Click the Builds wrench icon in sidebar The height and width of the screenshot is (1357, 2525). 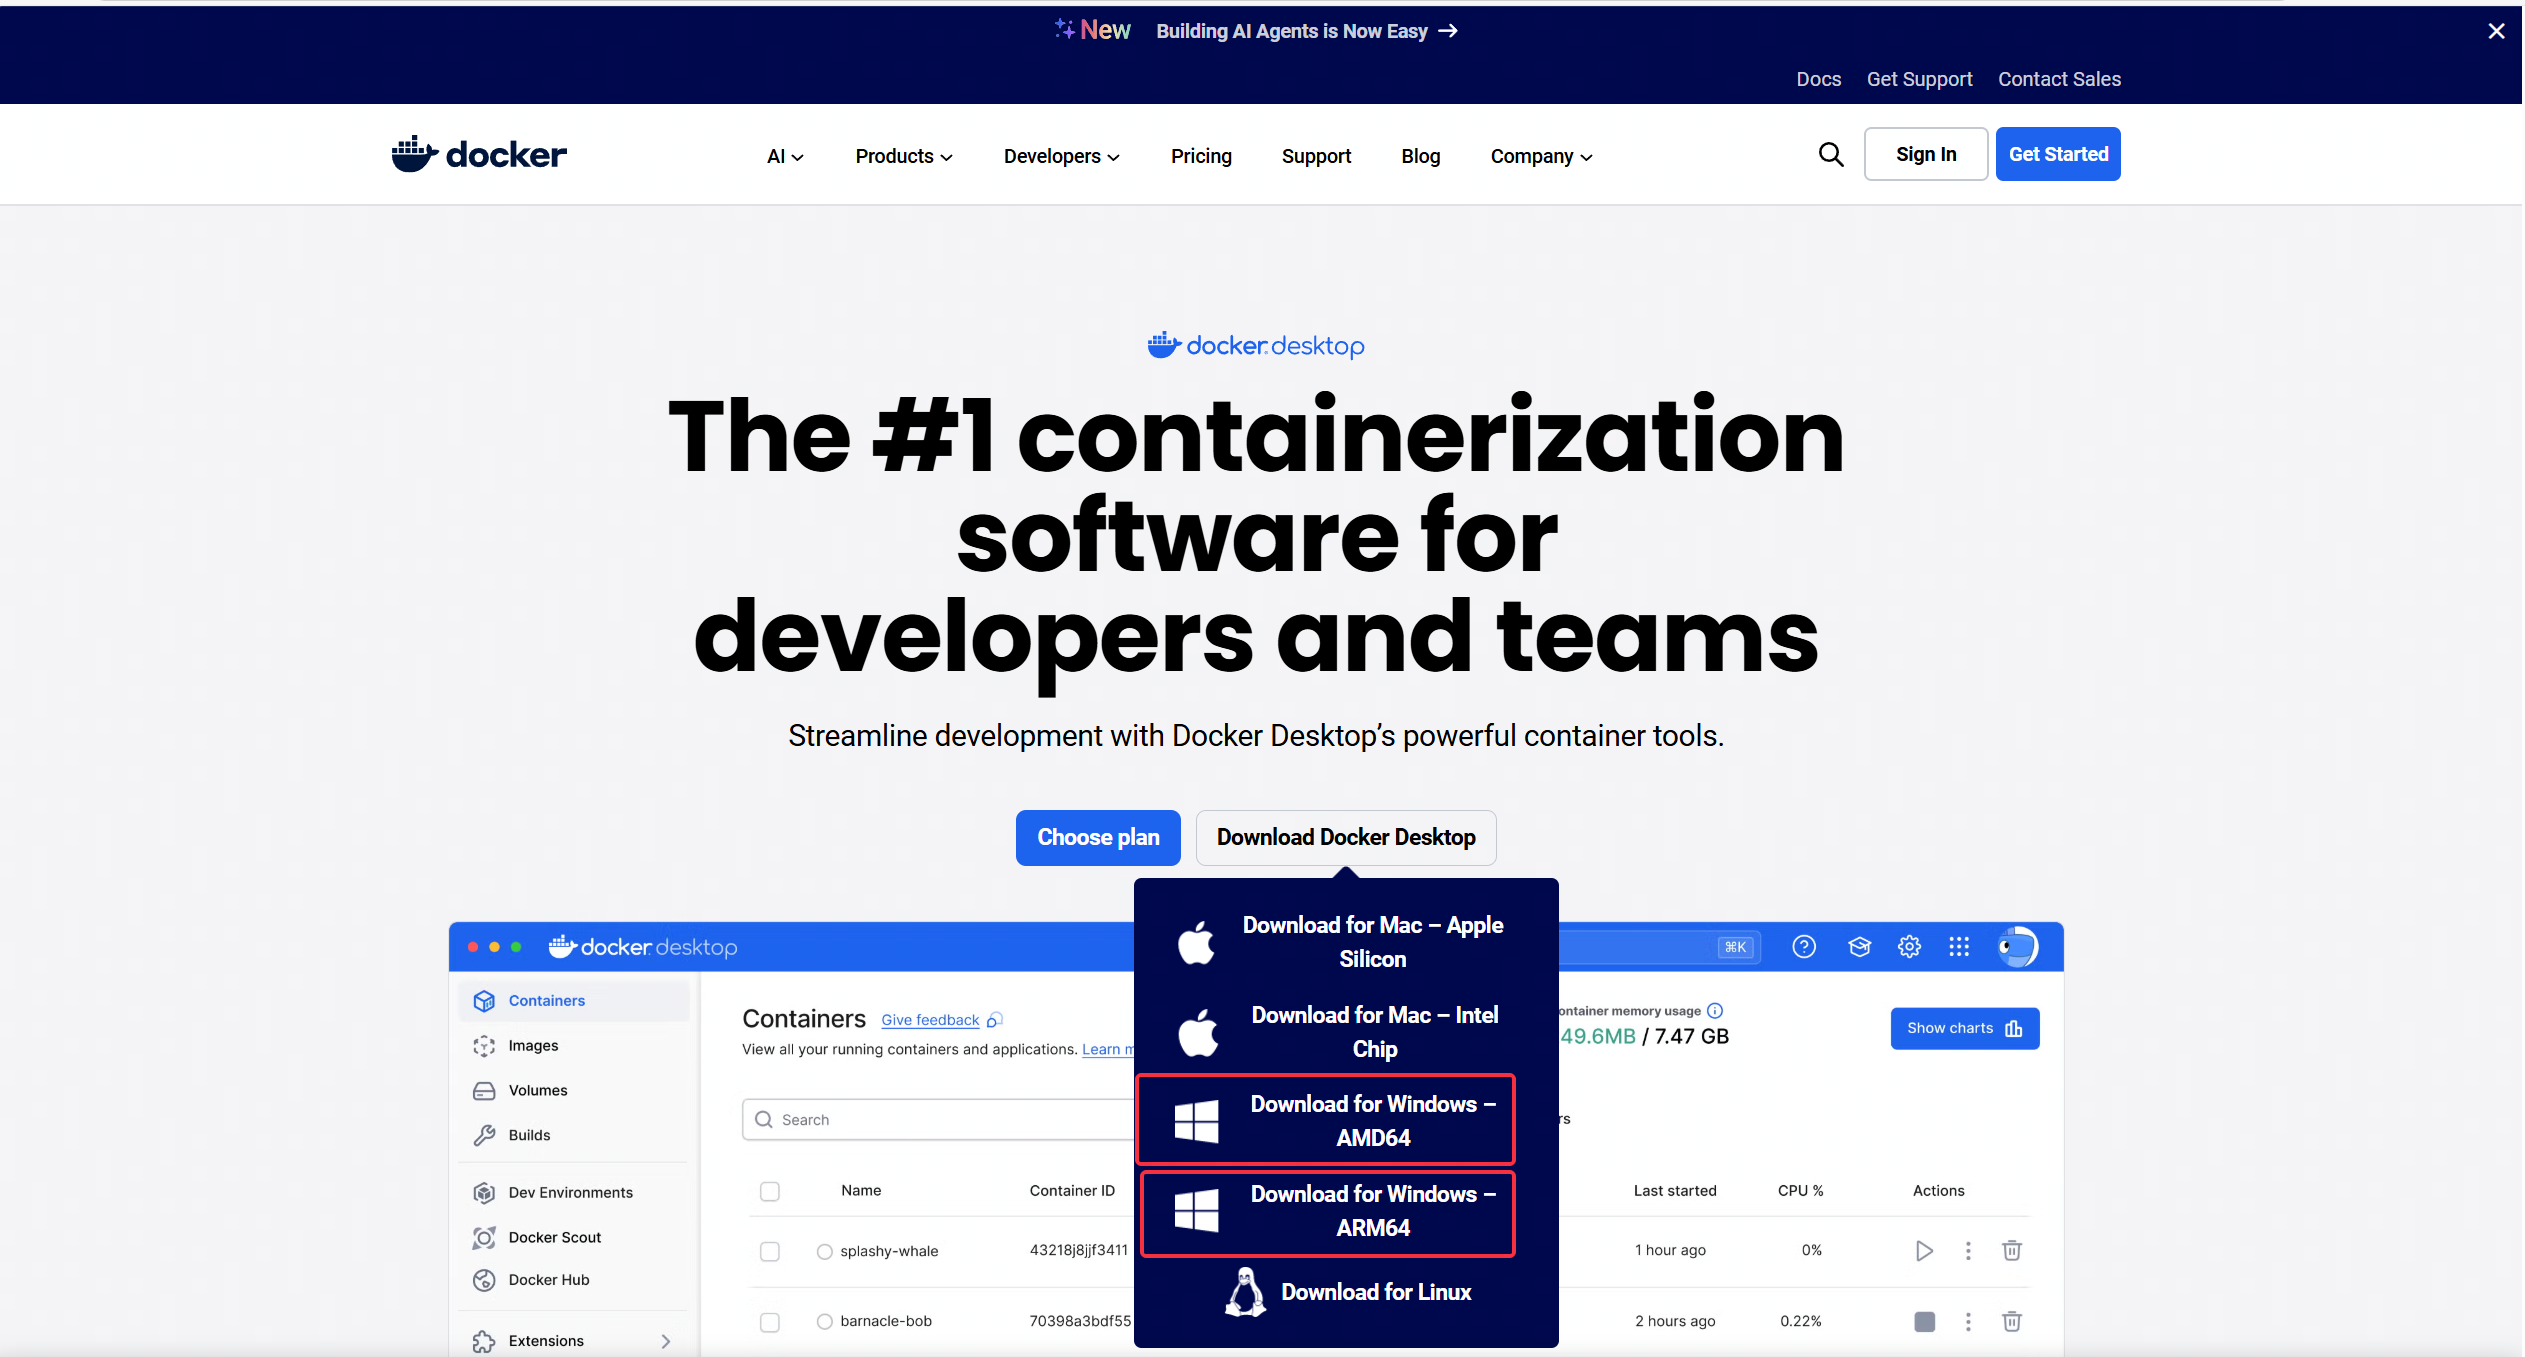coord(484,1135)
